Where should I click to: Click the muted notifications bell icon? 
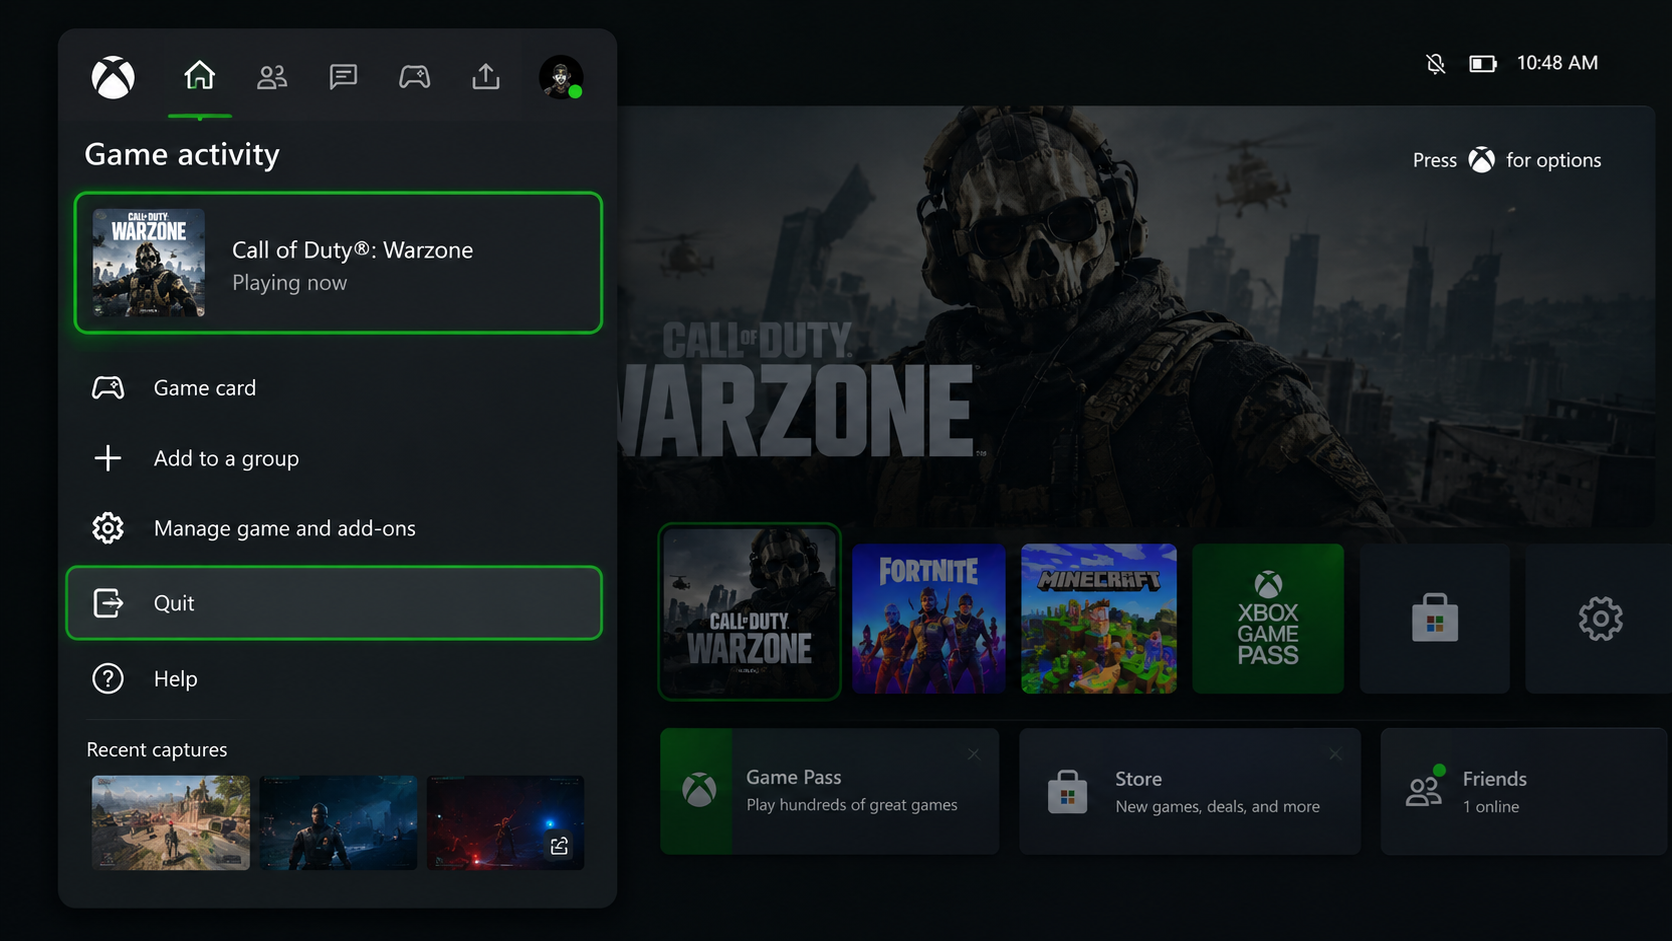click(x=1435, y=64)
